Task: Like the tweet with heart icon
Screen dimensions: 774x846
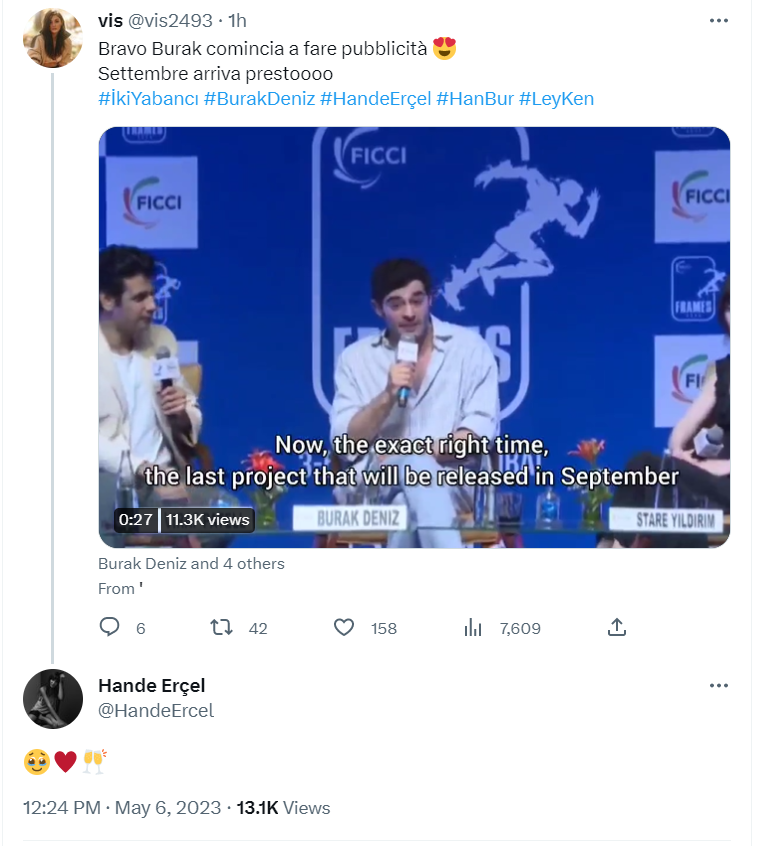Action: tap(344, 627)
